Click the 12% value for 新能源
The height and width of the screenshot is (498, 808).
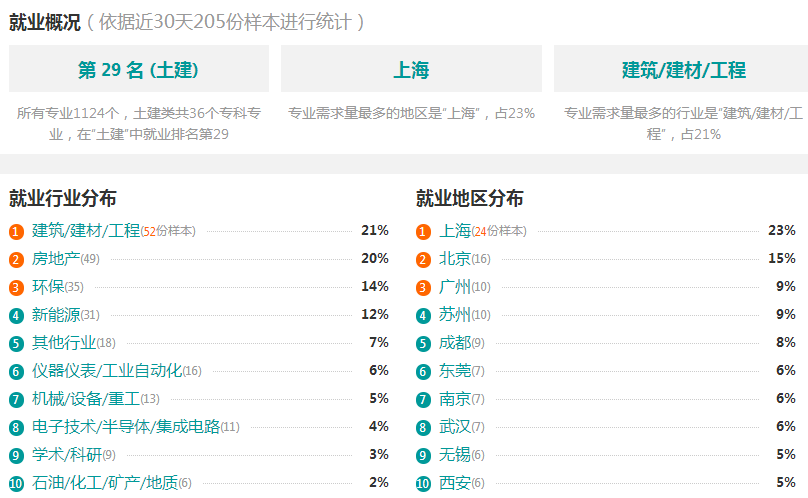coord(375,314)
